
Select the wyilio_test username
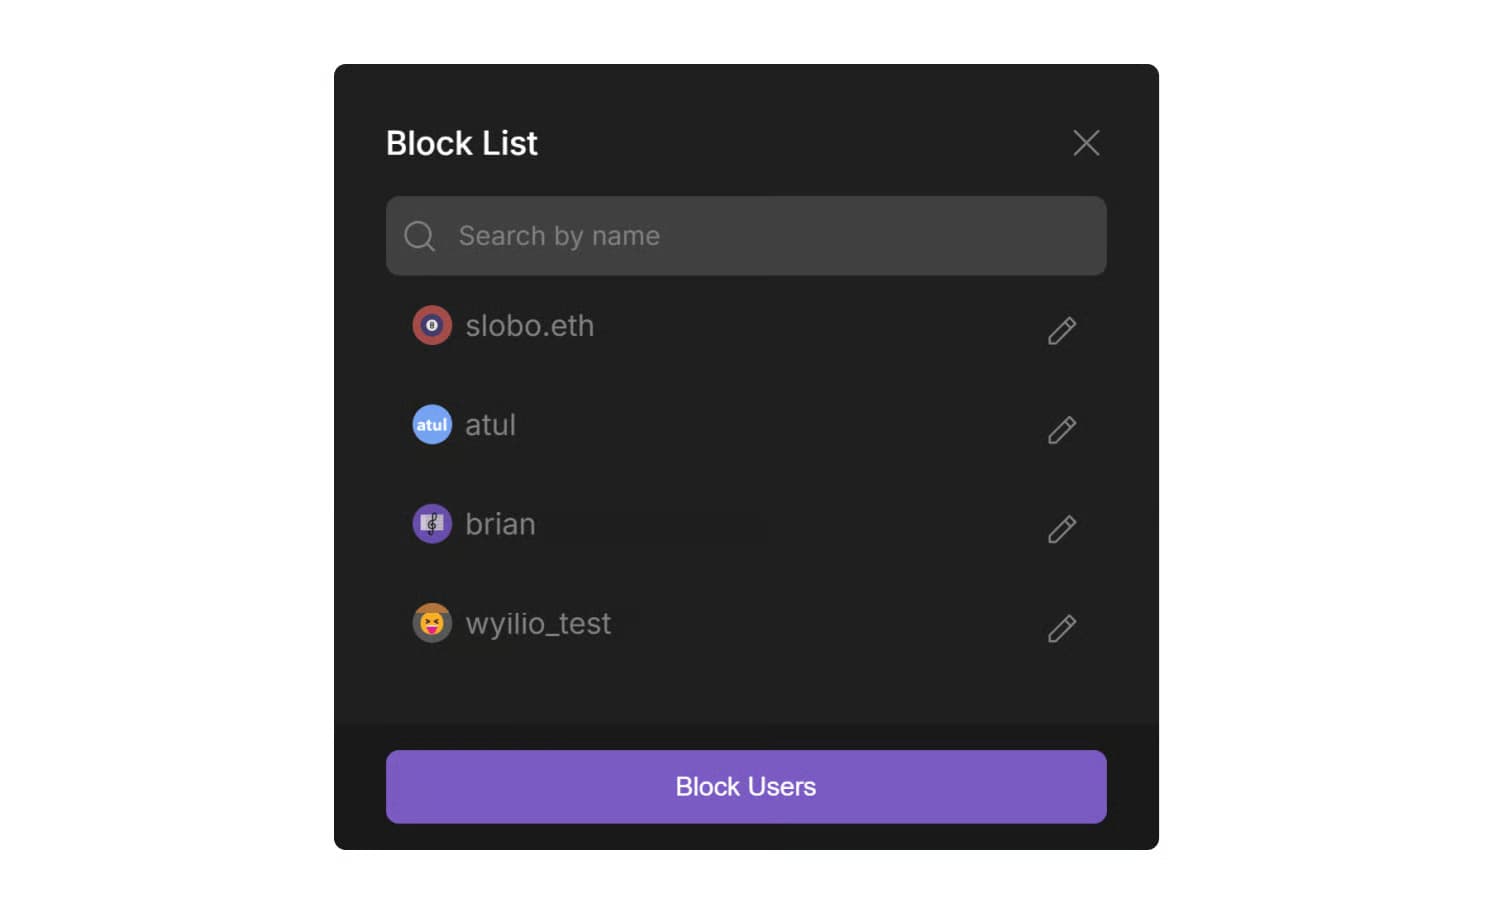tap(538, 624)
